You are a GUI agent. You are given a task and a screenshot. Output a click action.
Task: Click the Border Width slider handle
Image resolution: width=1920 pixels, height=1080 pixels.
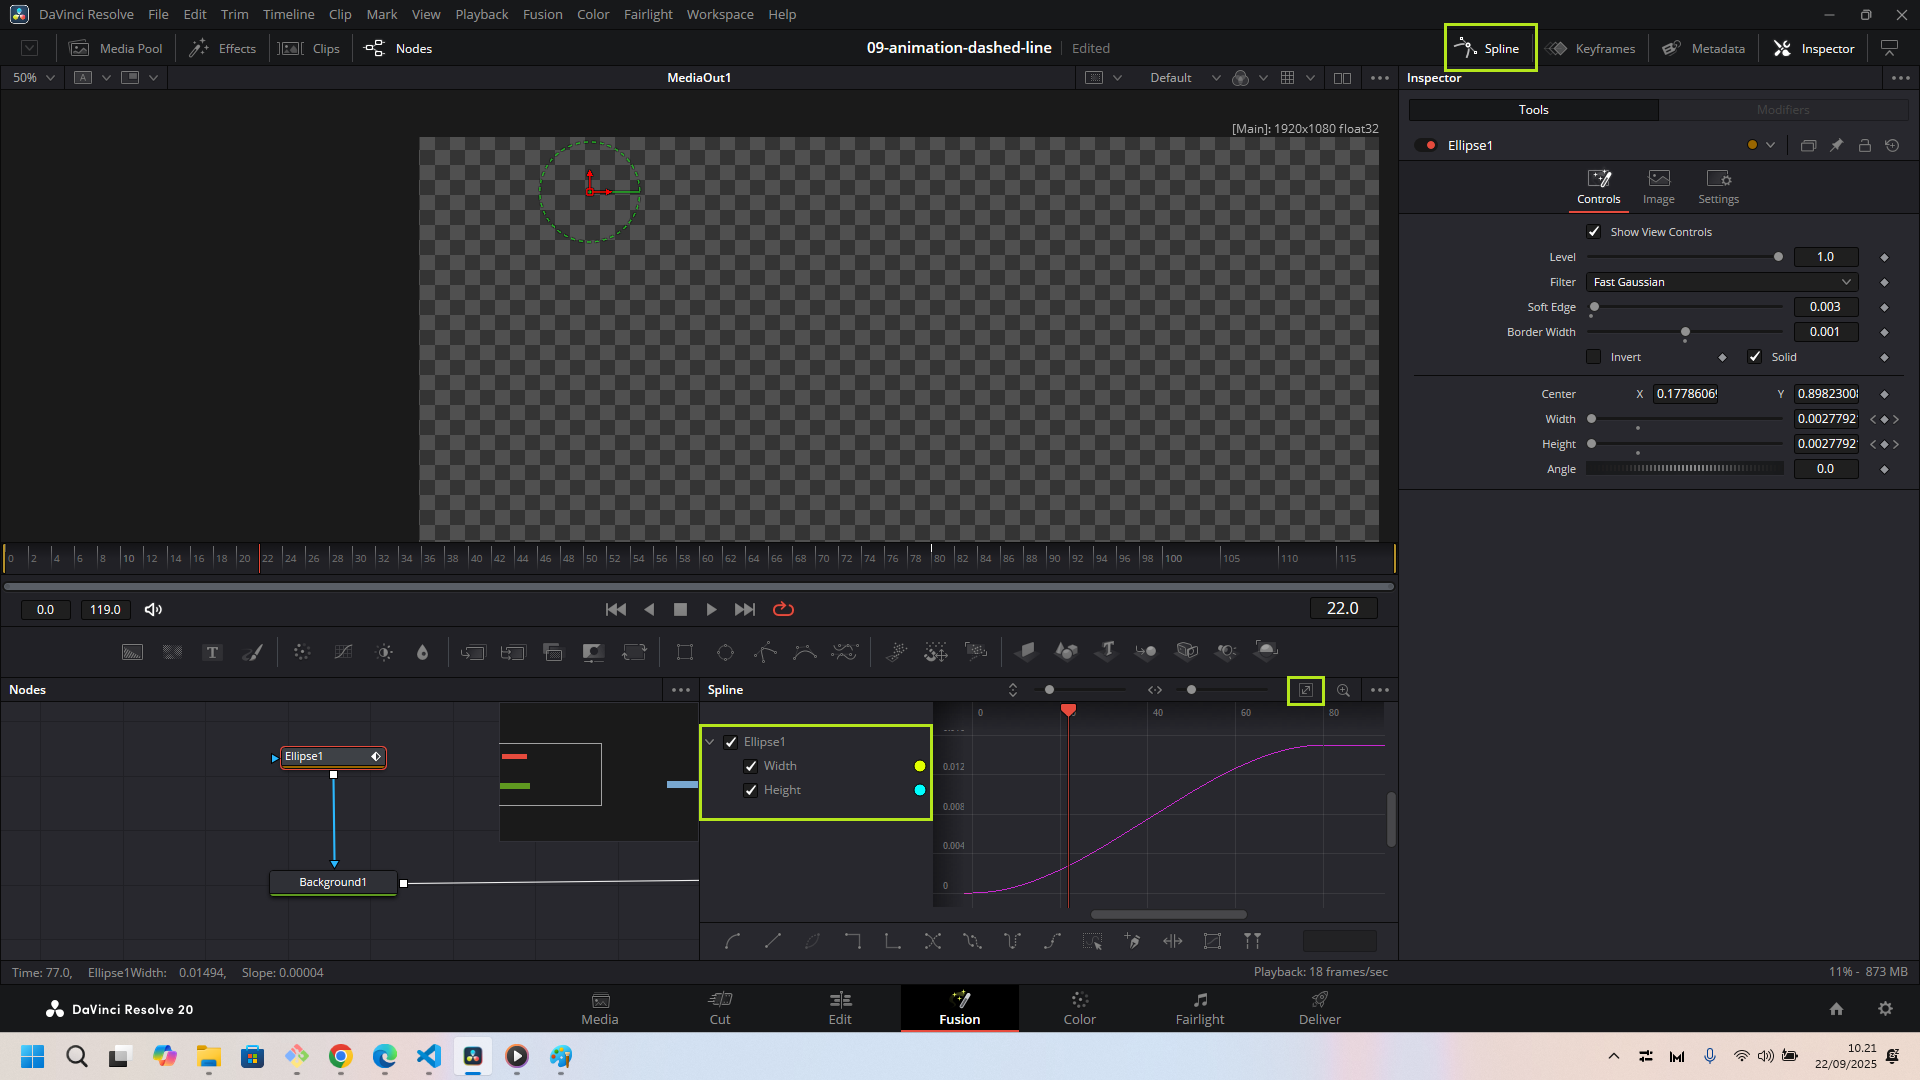[x=1685, y=332]
